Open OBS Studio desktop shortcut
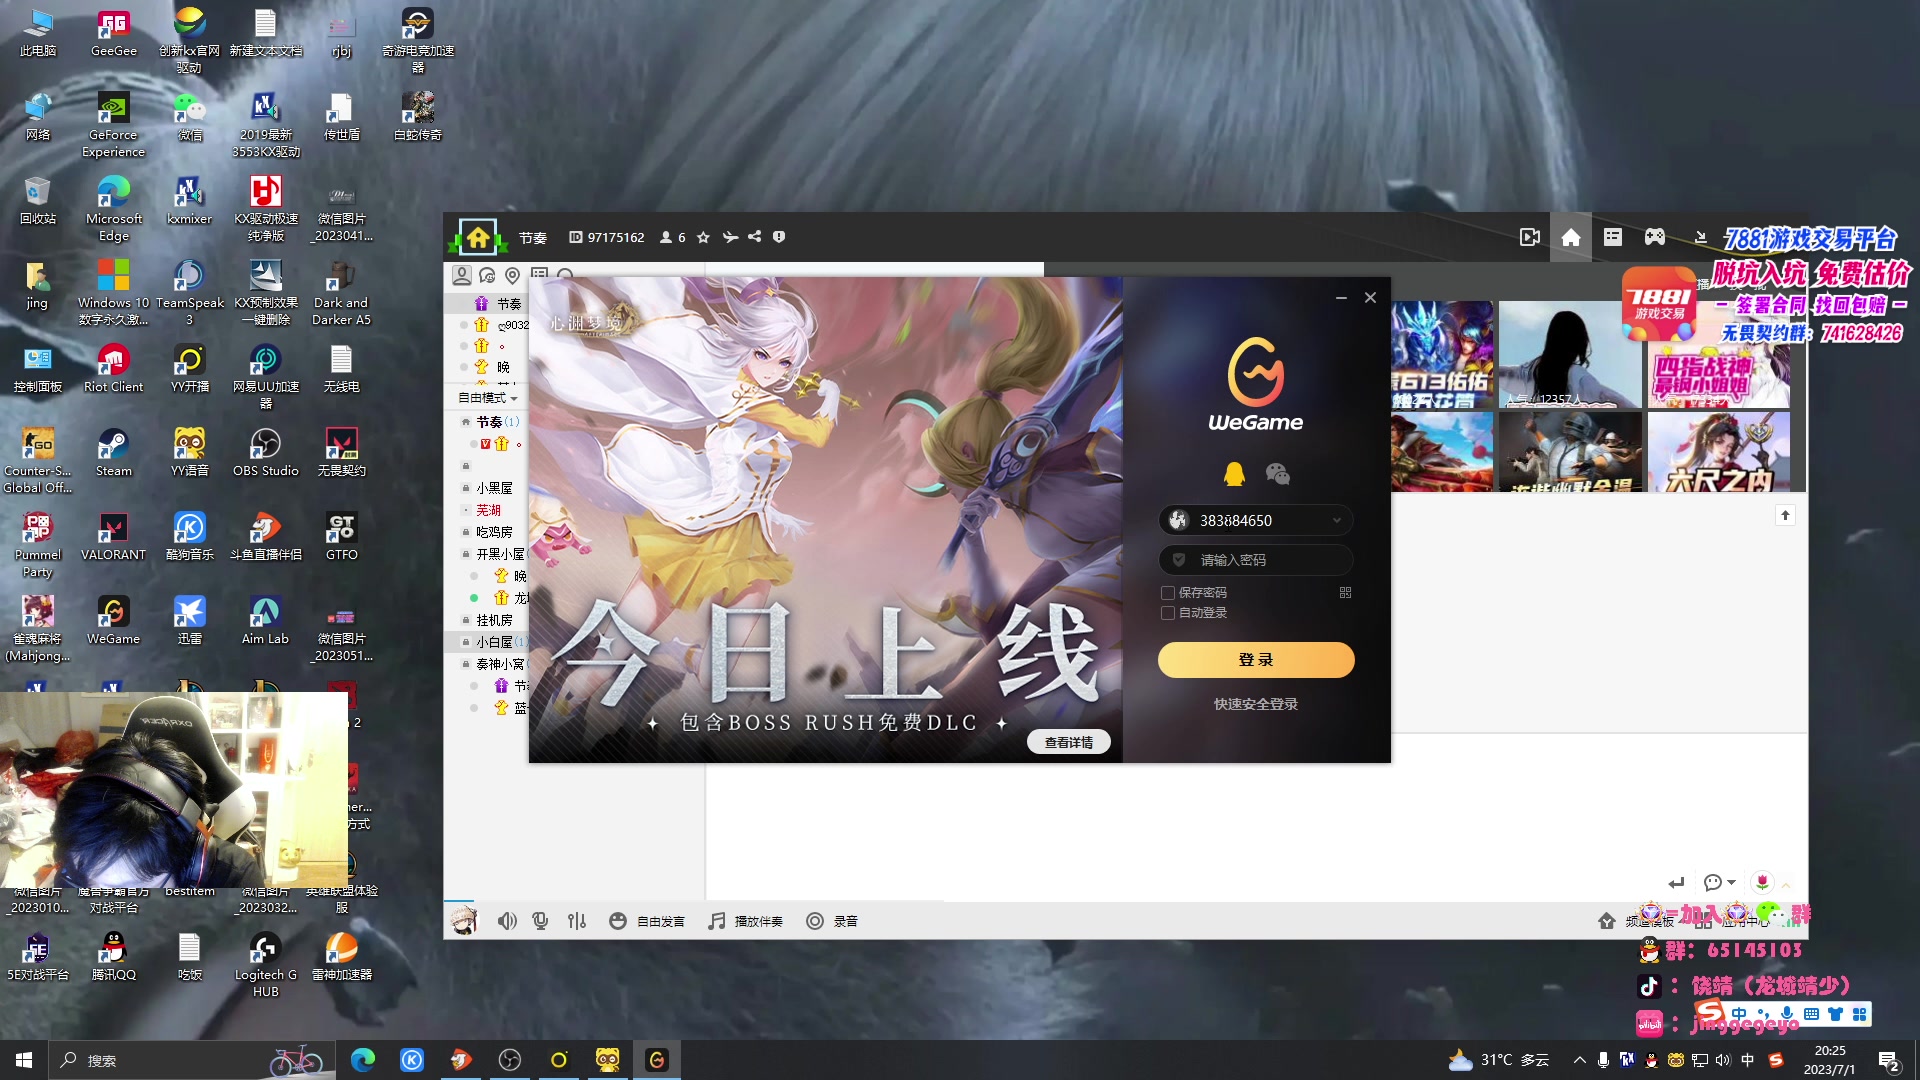The height and width of the screenshot is (1080, 1920). [265, 453]
